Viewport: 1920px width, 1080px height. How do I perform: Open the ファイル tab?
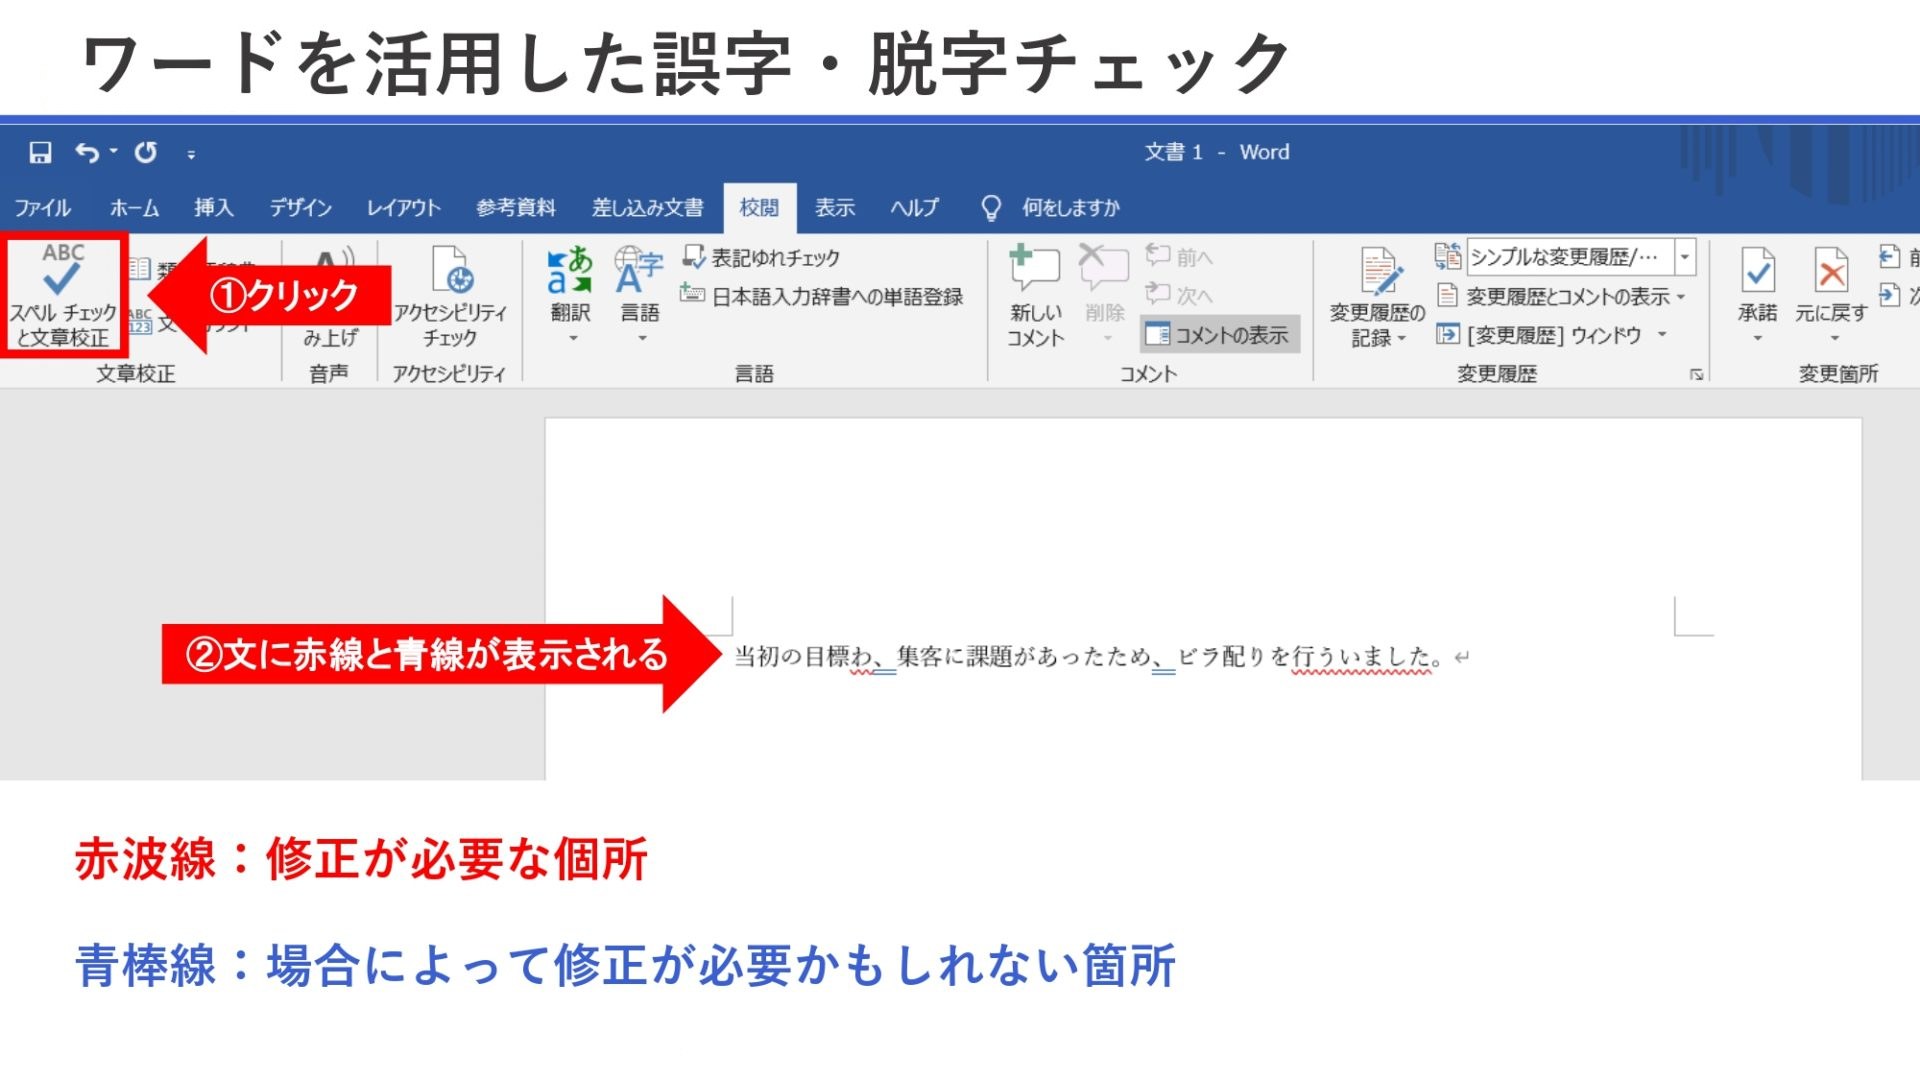pos(42,207)
